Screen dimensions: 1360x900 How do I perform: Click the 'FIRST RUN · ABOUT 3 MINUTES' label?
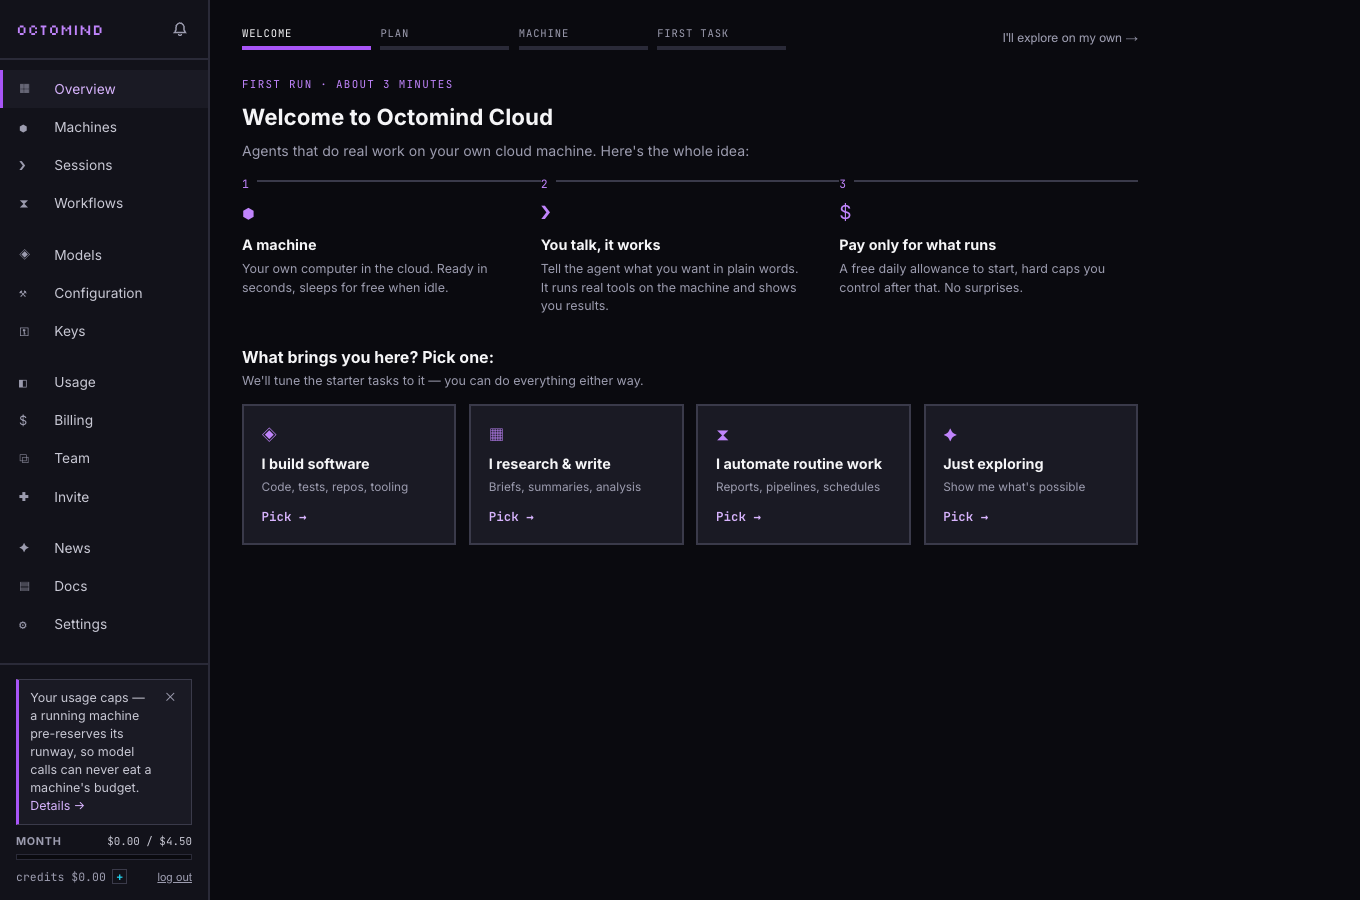tap(347, 84)
